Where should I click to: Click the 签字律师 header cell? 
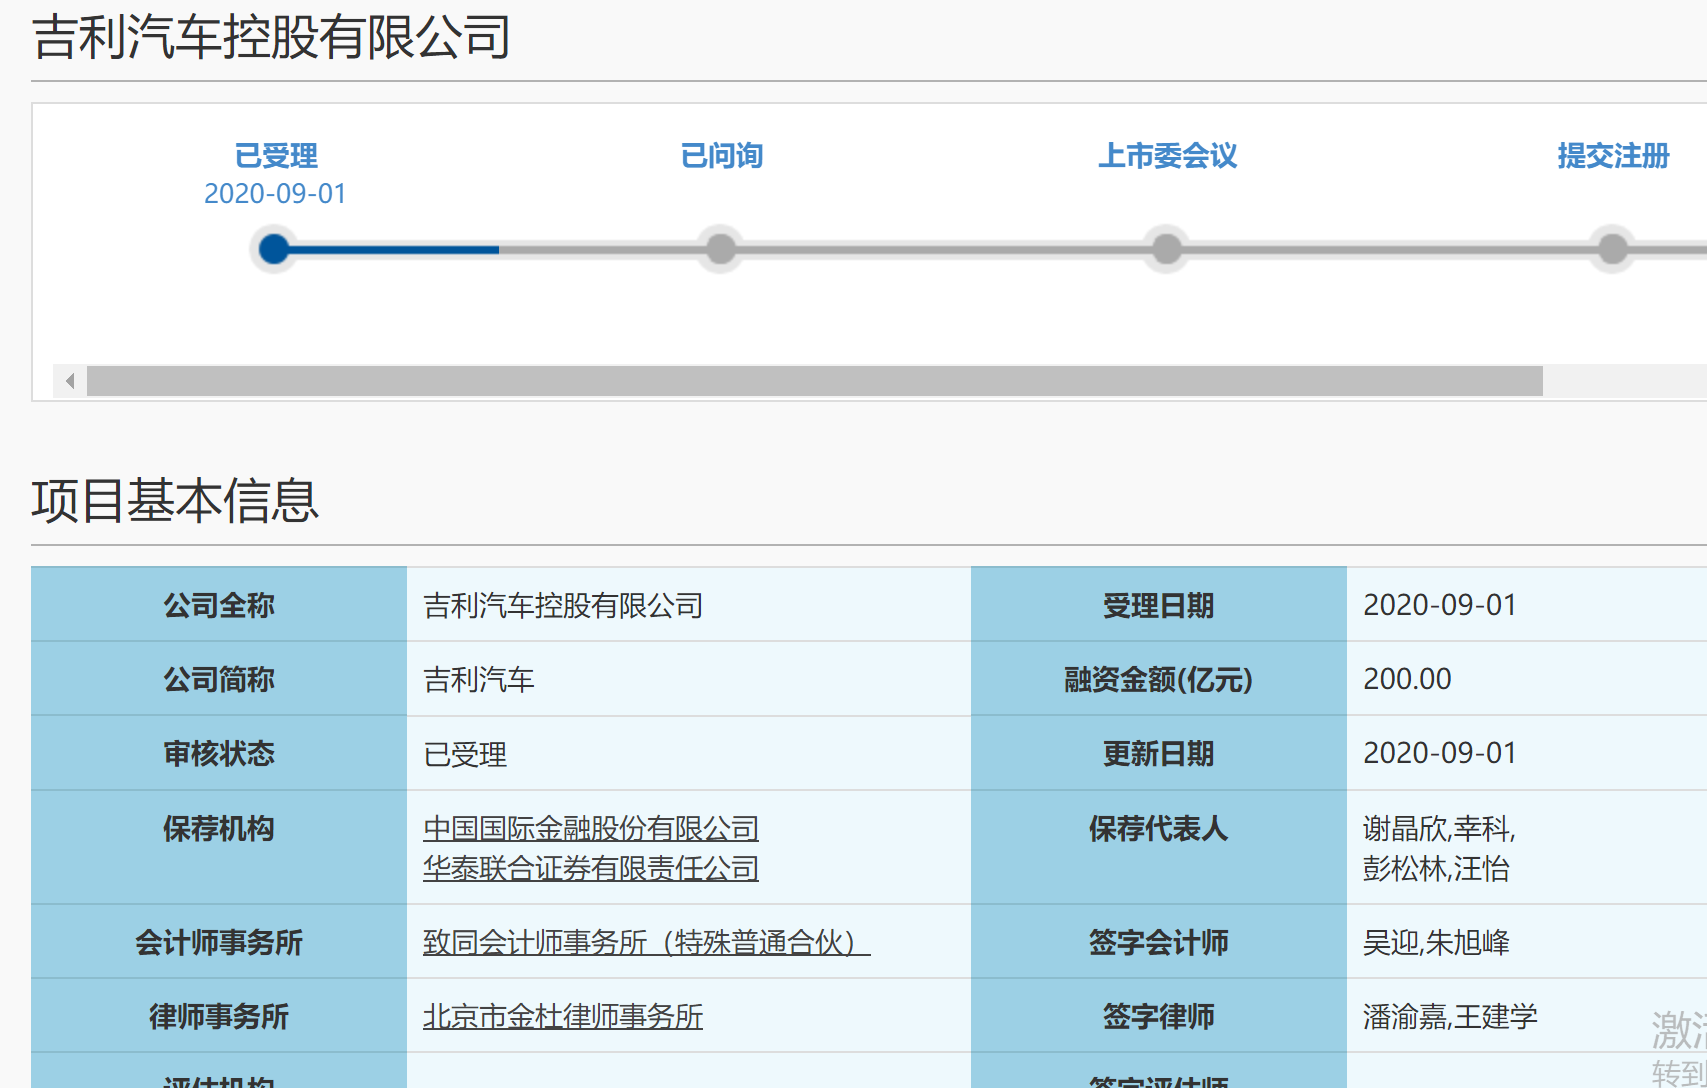click(1159, 1015)
